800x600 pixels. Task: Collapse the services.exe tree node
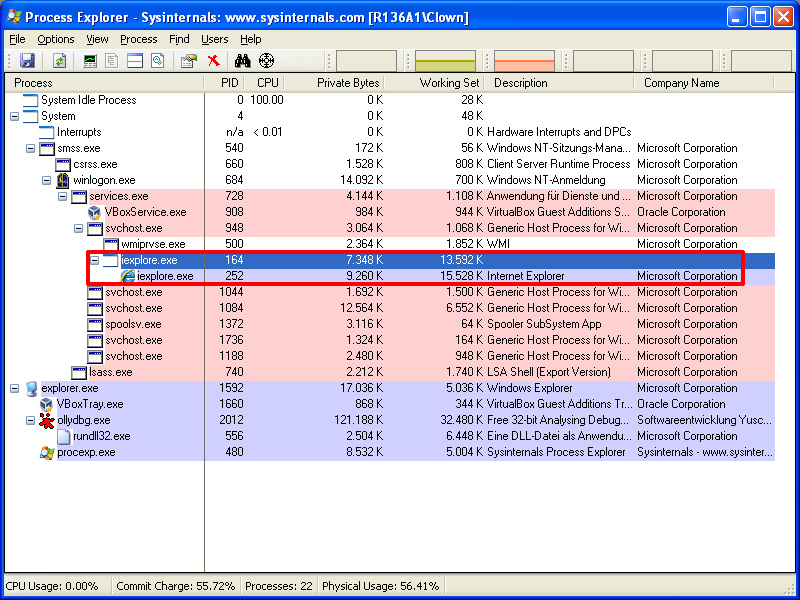click(63, 196)
